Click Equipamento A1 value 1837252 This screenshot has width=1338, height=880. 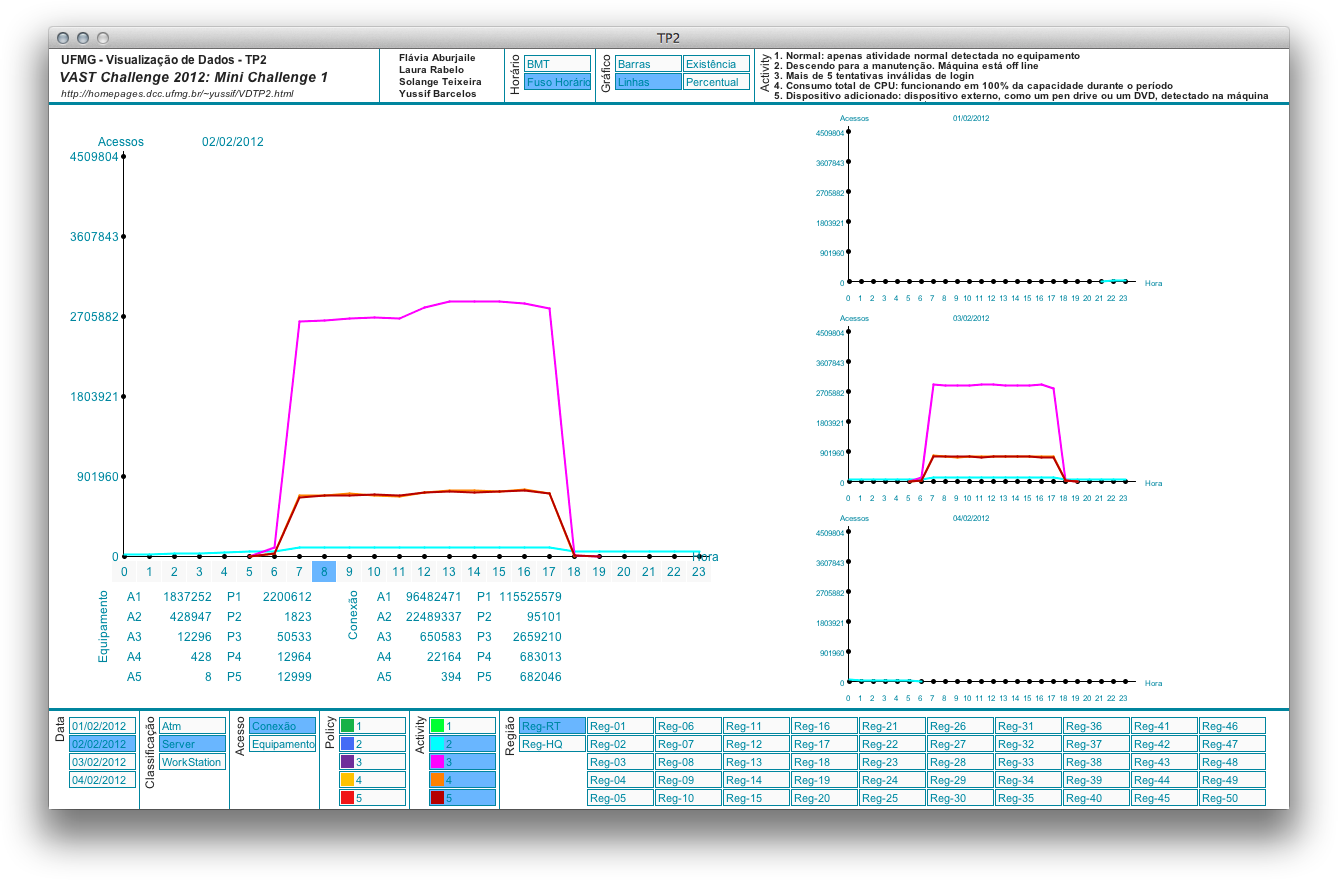(x=187, y=597)
